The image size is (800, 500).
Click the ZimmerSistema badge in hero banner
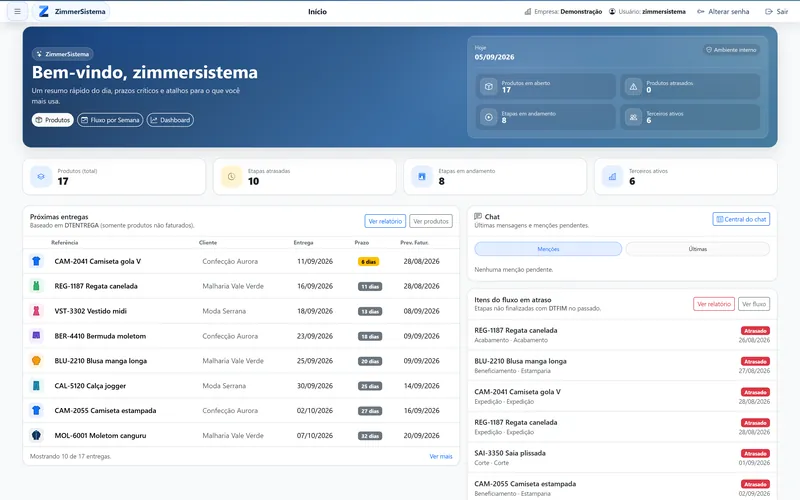point(63,54)
